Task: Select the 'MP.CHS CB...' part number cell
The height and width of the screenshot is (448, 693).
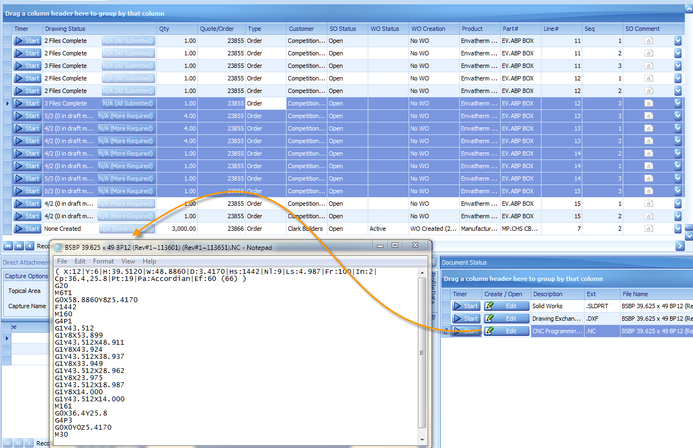Action: pos(521,228)
